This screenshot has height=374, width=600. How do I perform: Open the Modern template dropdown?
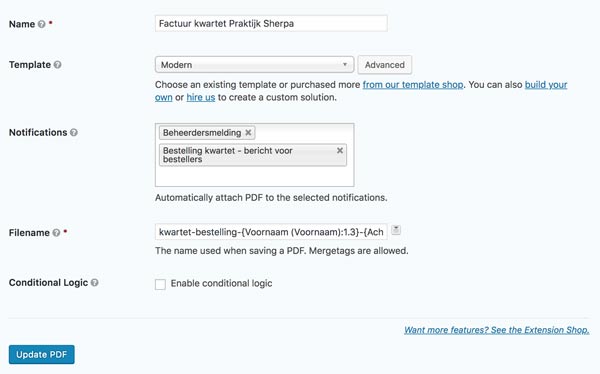pos(254,65)
